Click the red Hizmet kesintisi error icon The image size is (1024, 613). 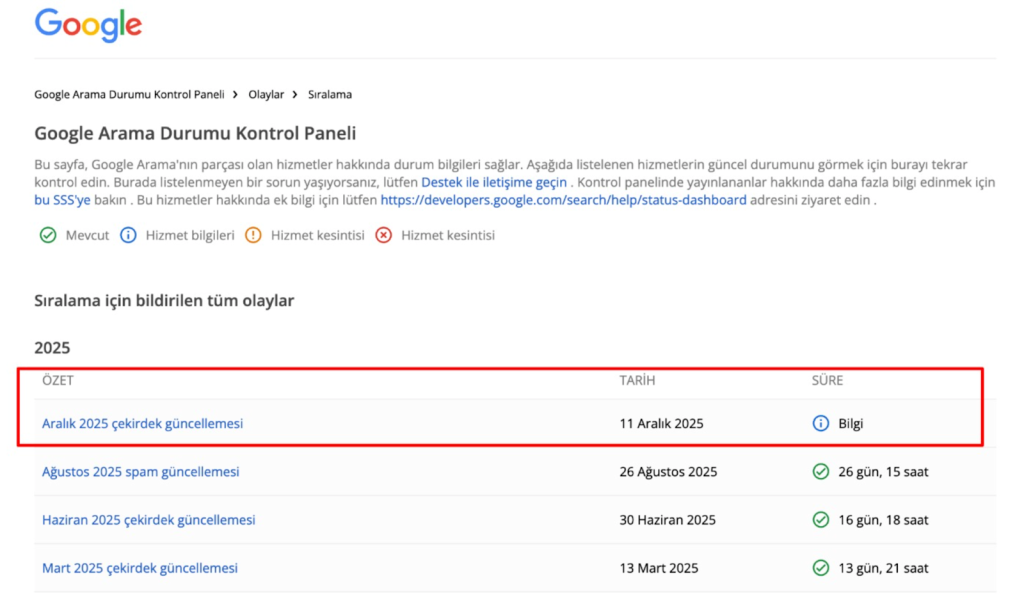click(383, 236)
